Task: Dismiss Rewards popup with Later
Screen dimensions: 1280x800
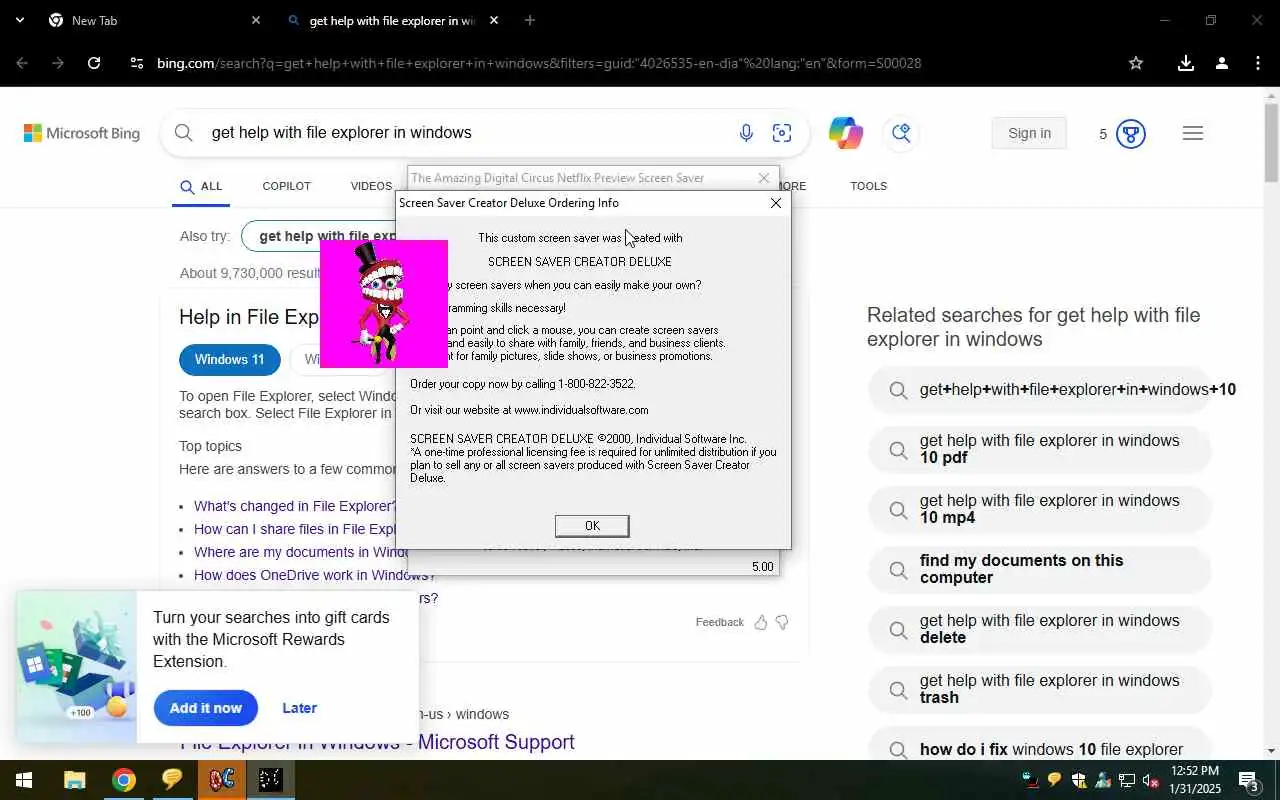Action: tap(299, 708)
